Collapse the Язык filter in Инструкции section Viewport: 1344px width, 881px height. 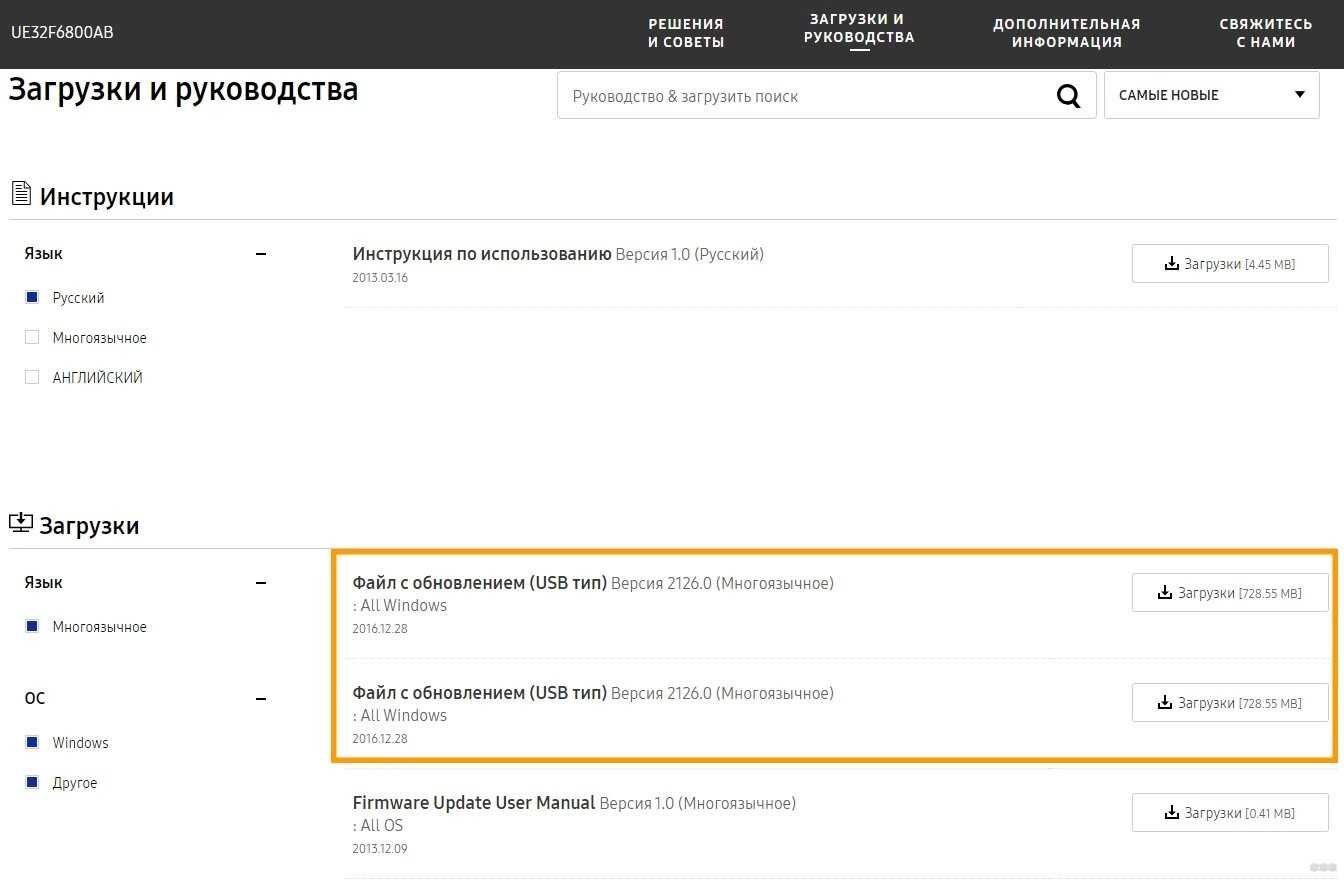click(261, 254)
